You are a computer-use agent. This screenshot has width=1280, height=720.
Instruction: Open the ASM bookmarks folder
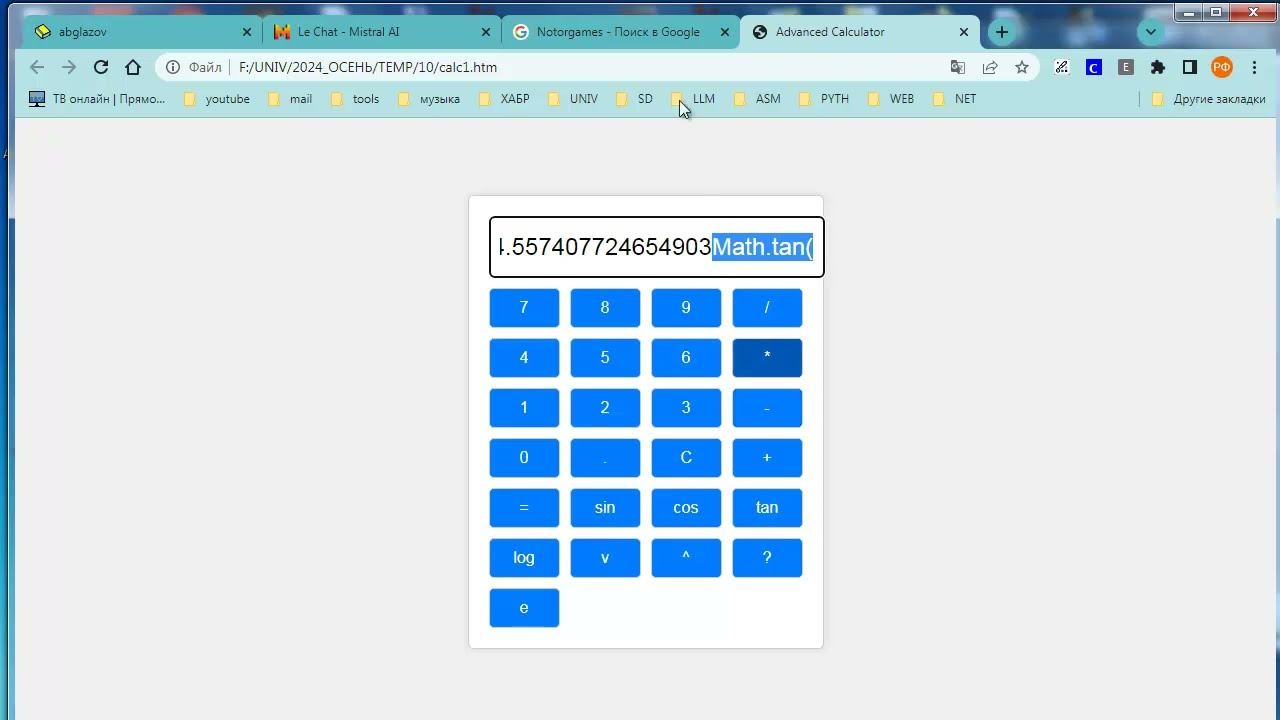[758, 99]
